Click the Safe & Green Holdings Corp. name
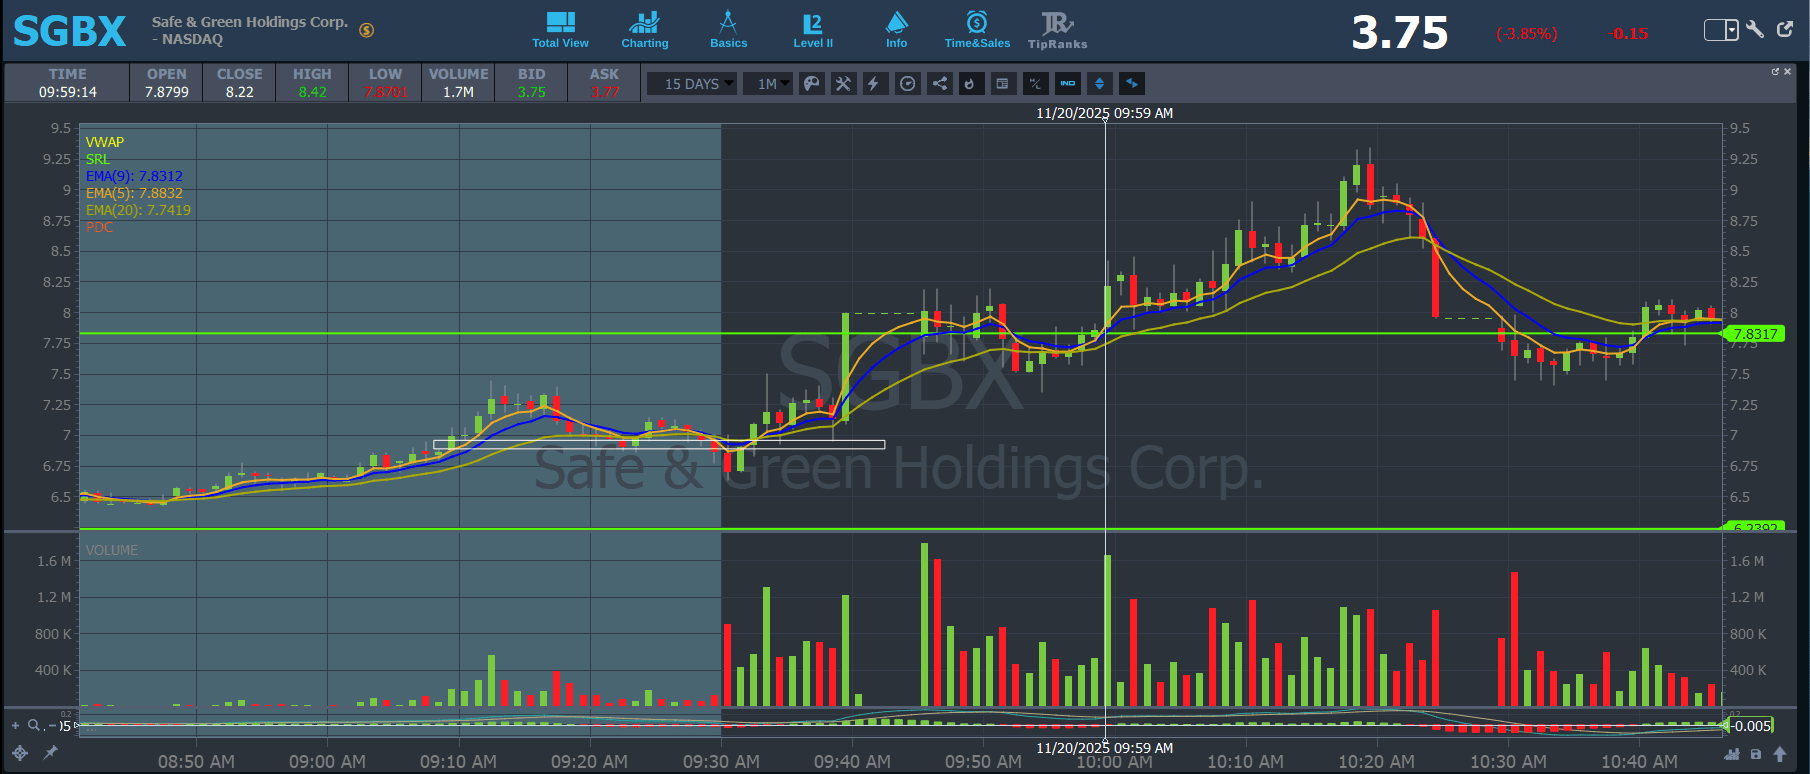Viewport: 1810px width, 774px height. [x=250, y=22]
